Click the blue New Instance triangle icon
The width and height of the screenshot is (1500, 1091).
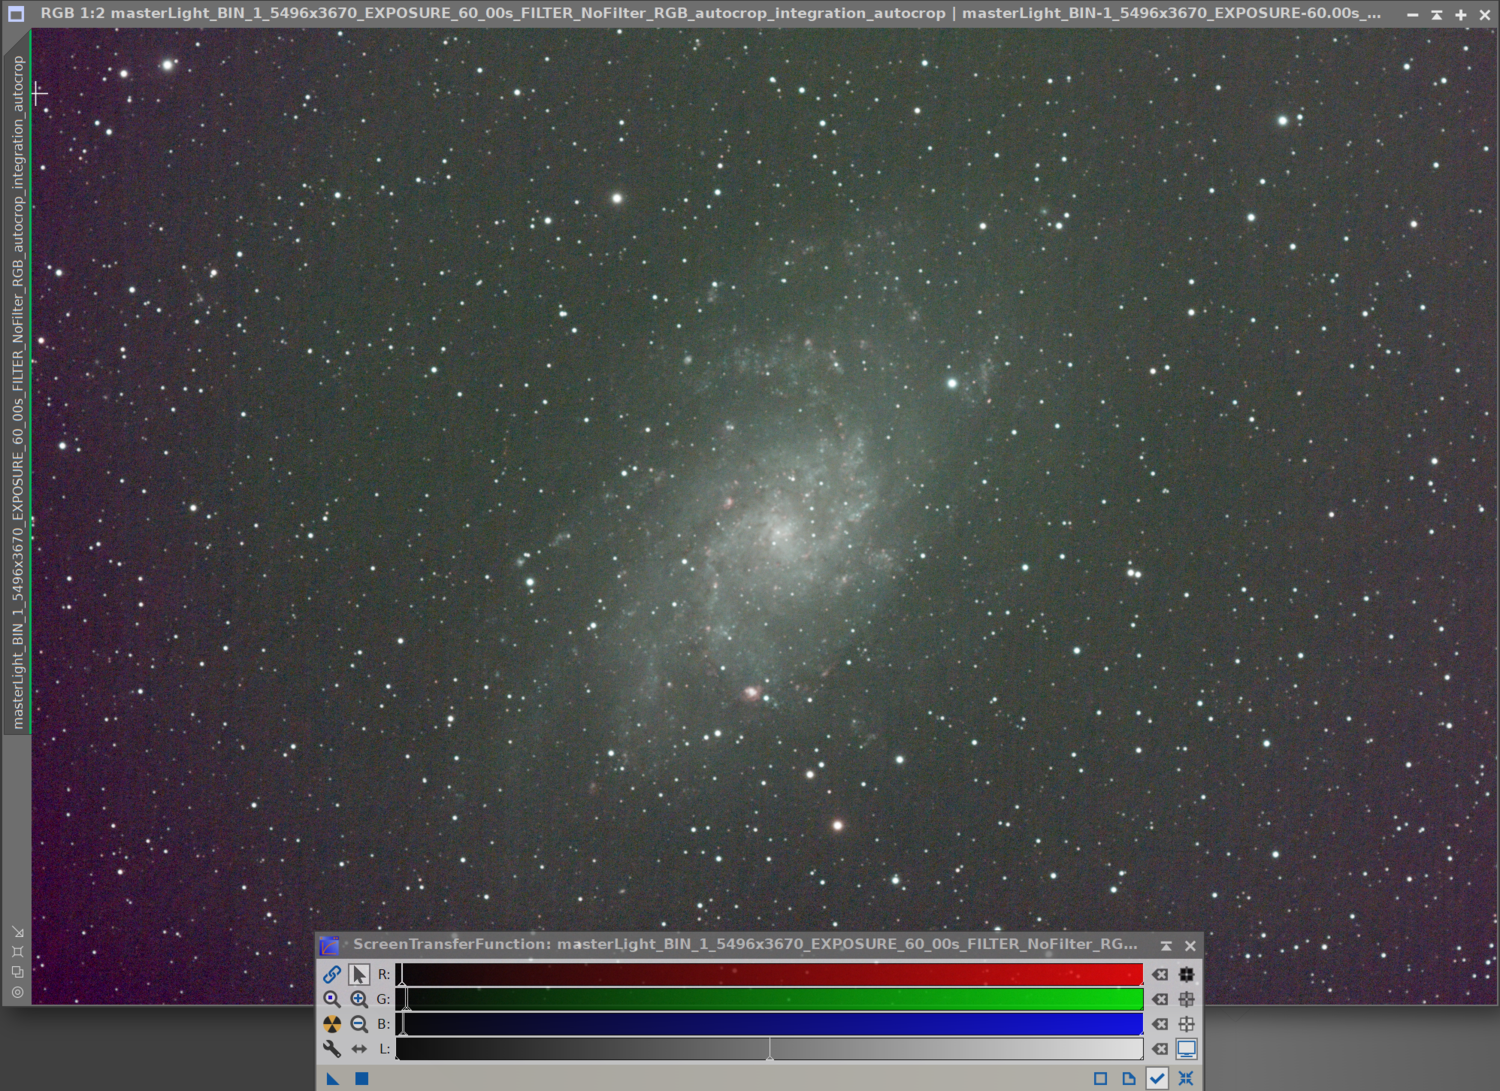tap(333, 1079)
